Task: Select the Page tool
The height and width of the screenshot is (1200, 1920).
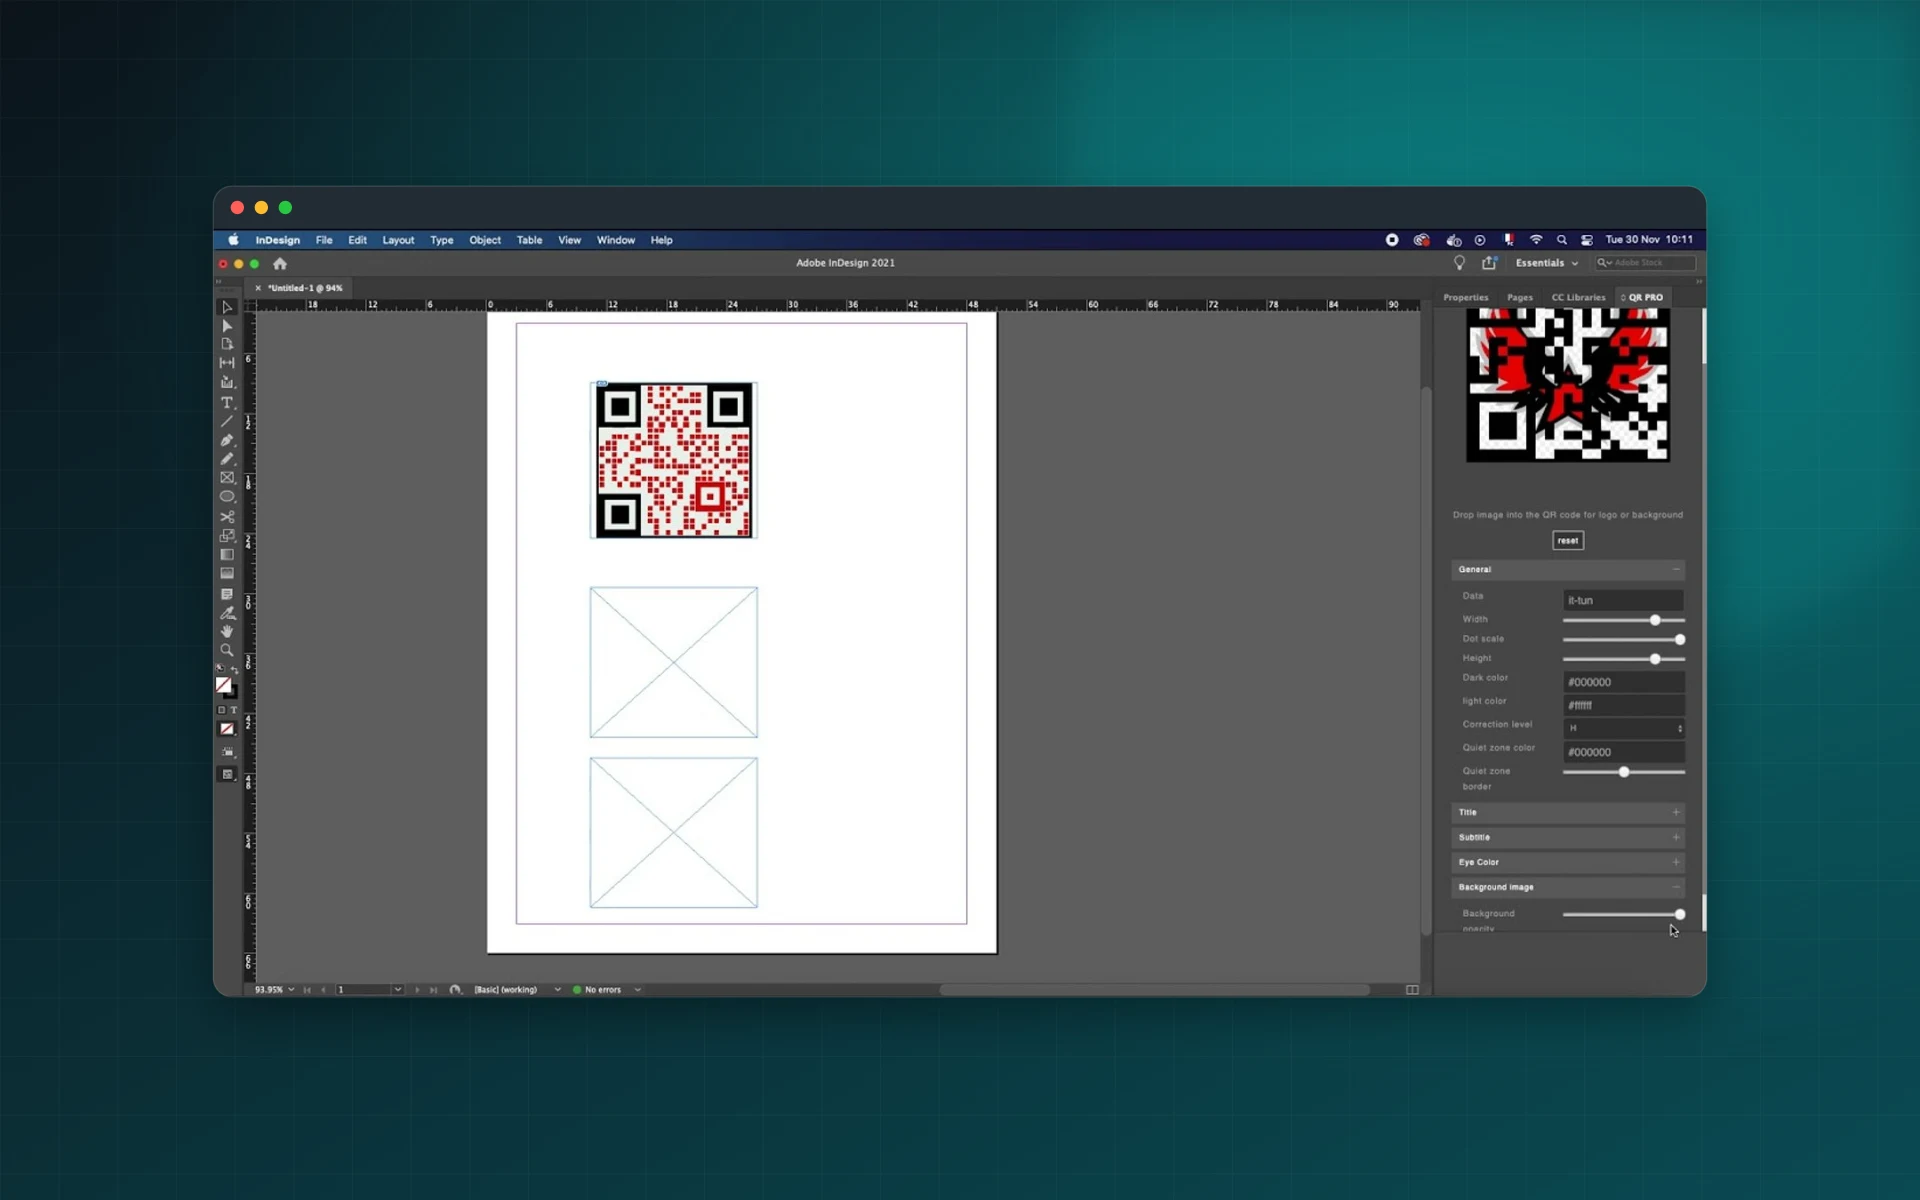Action: (227, 344)
